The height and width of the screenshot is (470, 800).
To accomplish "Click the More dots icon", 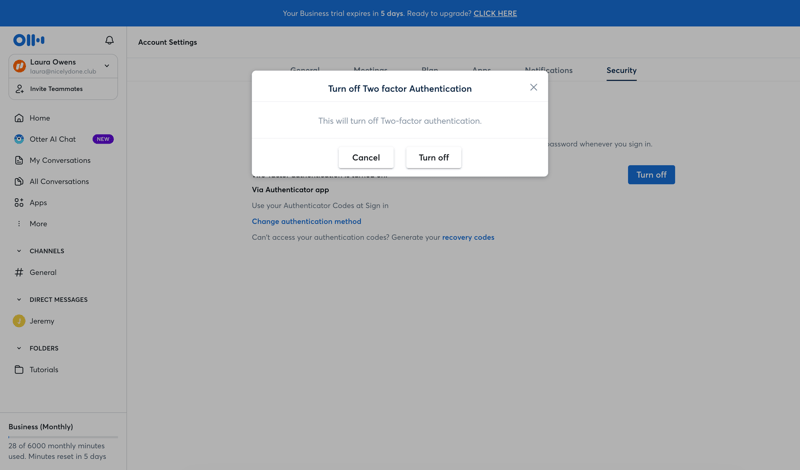I will 19,224.
